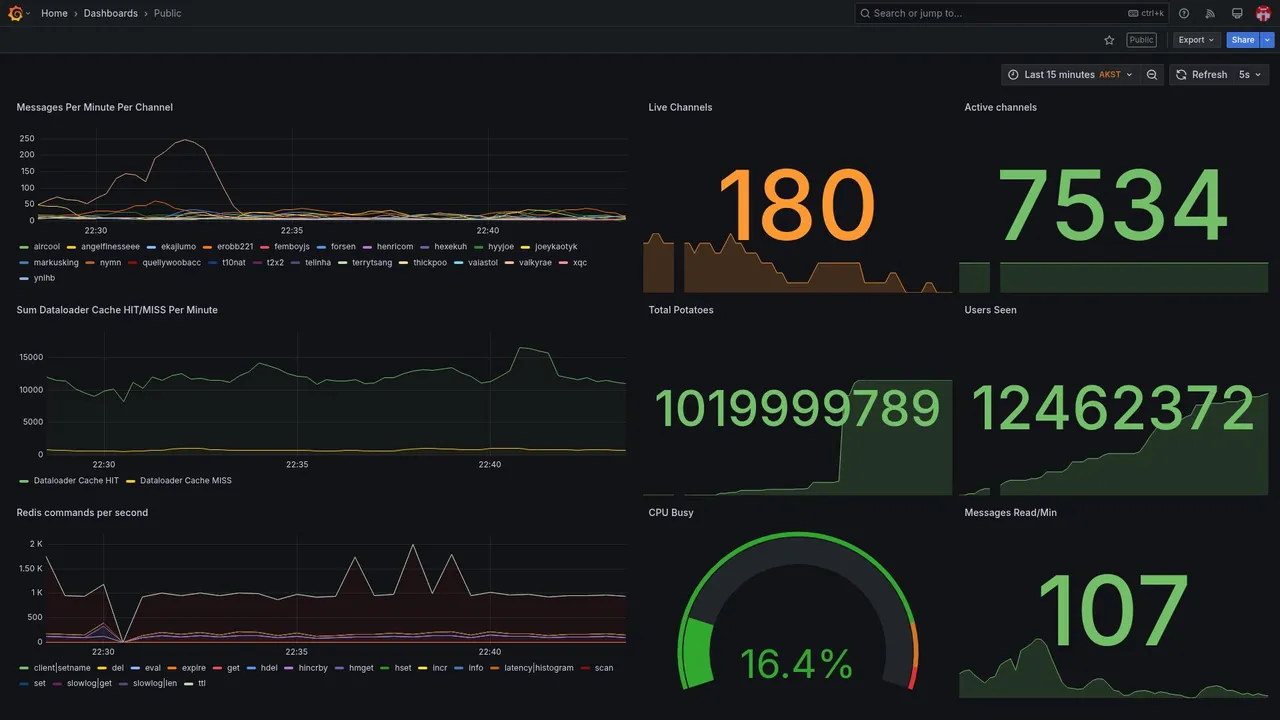Image resolution: width=1280 pixels, height=720 pixels.
Task: Toggle Dataloader Cache MISS series
Action: [186, 480]
